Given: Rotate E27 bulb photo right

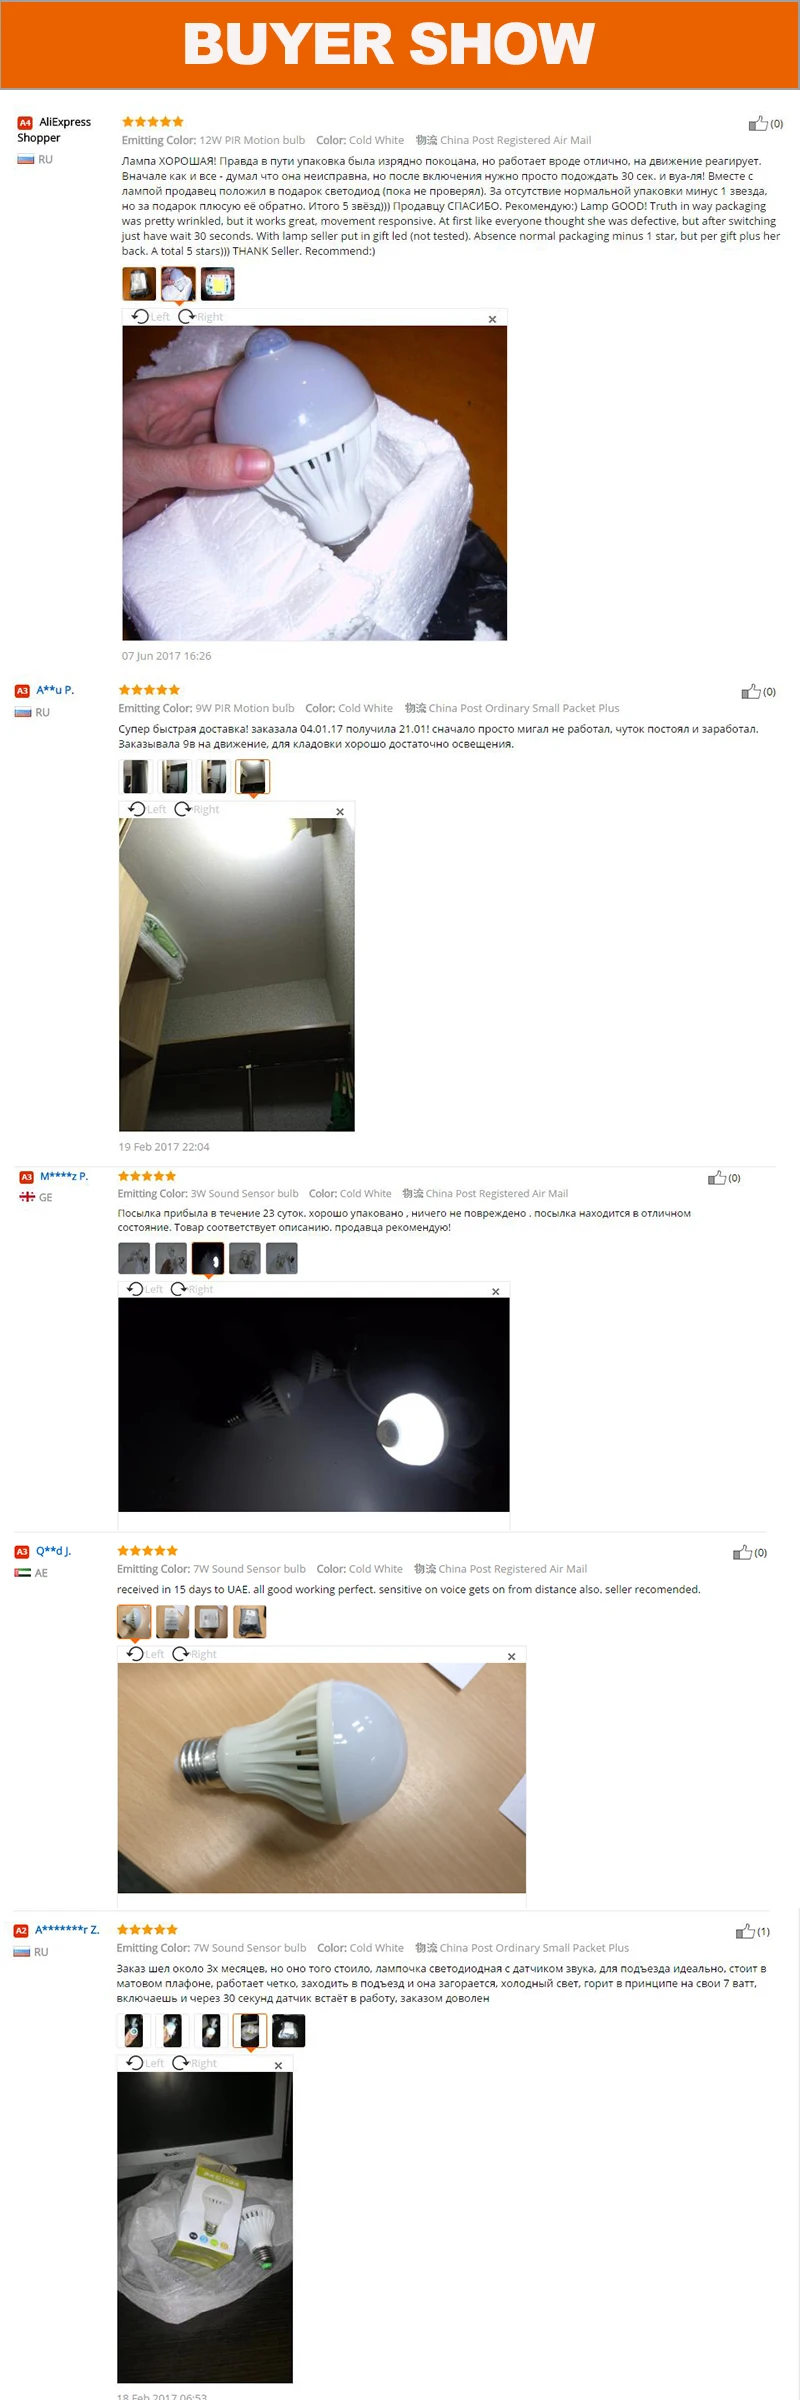Looking at the screenshot, I should (195, 1654).
